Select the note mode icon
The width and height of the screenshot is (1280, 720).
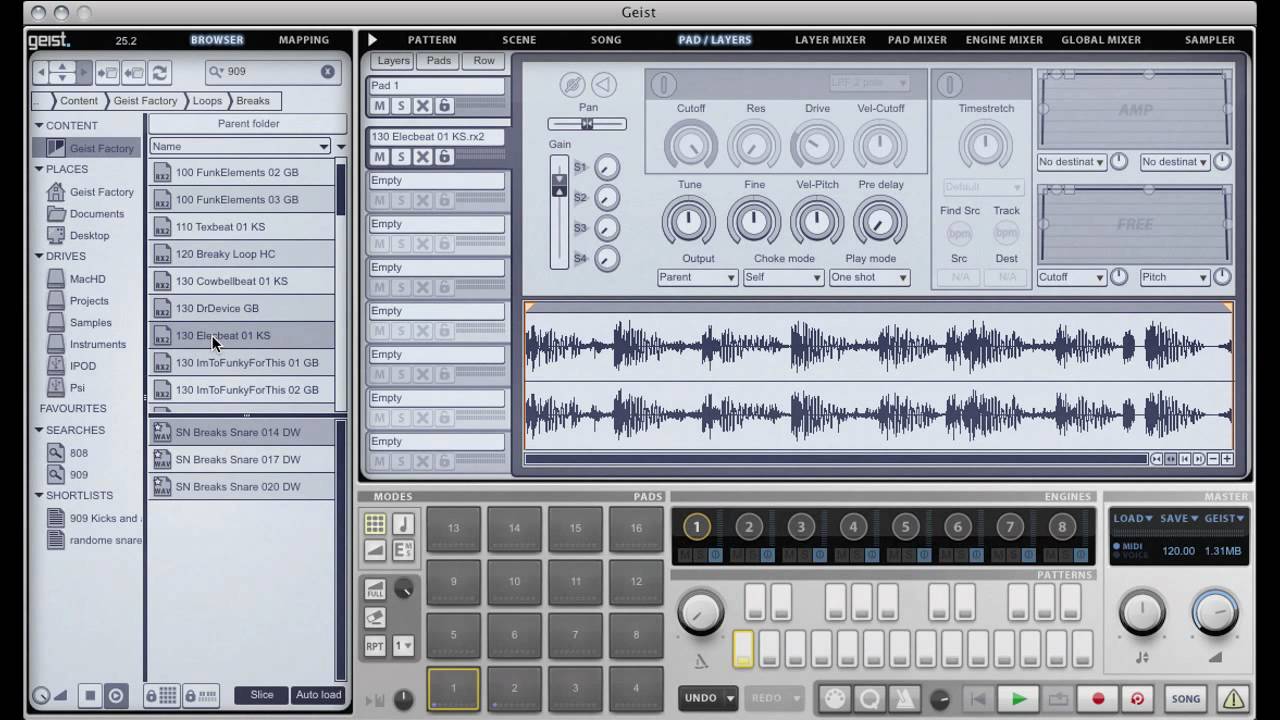[x=403, y=524]
